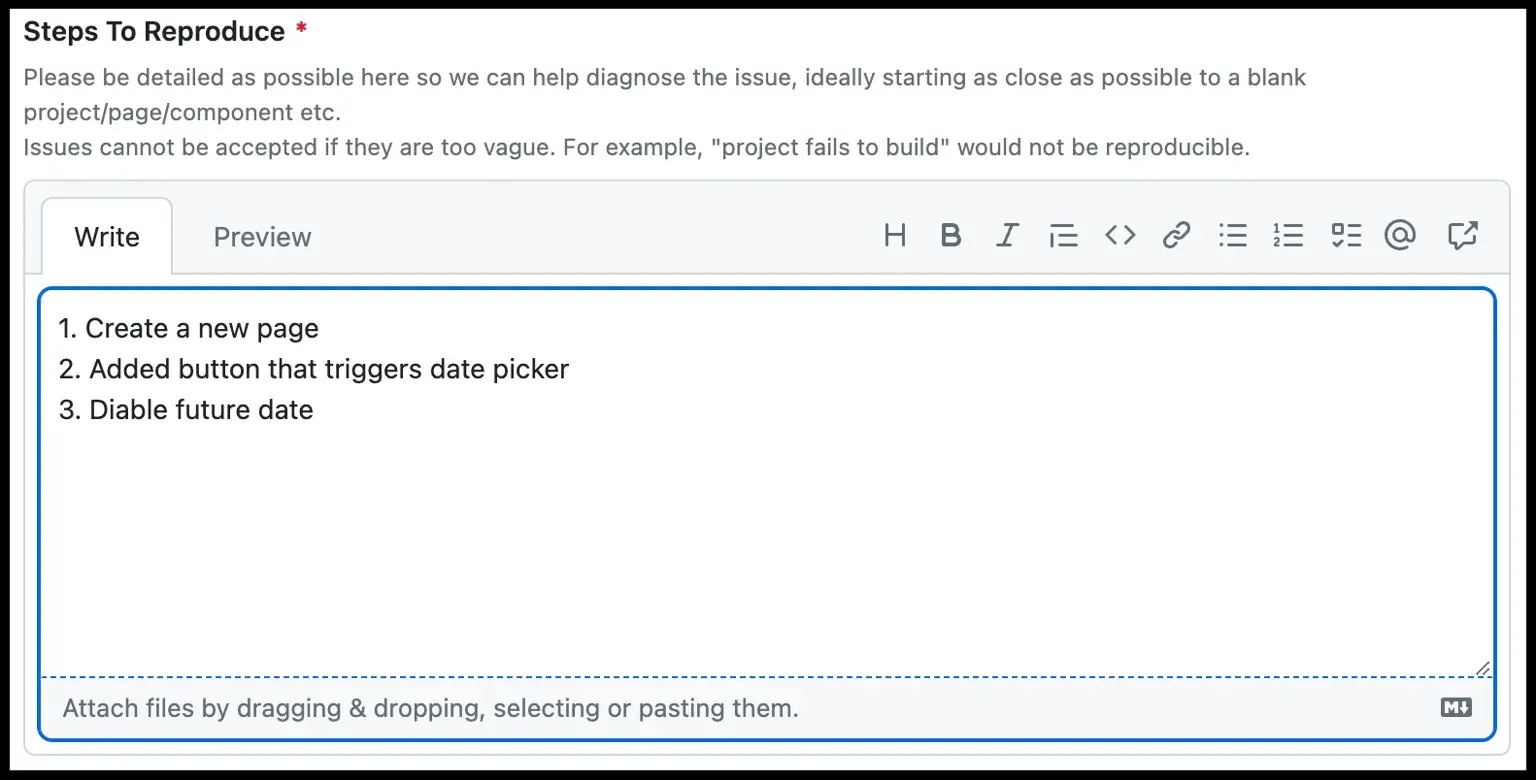Screen dimensions: 1536x780
Task: Insert code with the angle brackets icon
Action: 1120,235
